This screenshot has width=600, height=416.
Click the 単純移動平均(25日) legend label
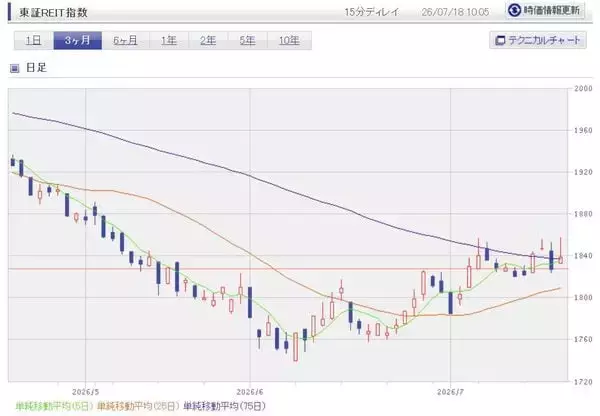point(138,406)
